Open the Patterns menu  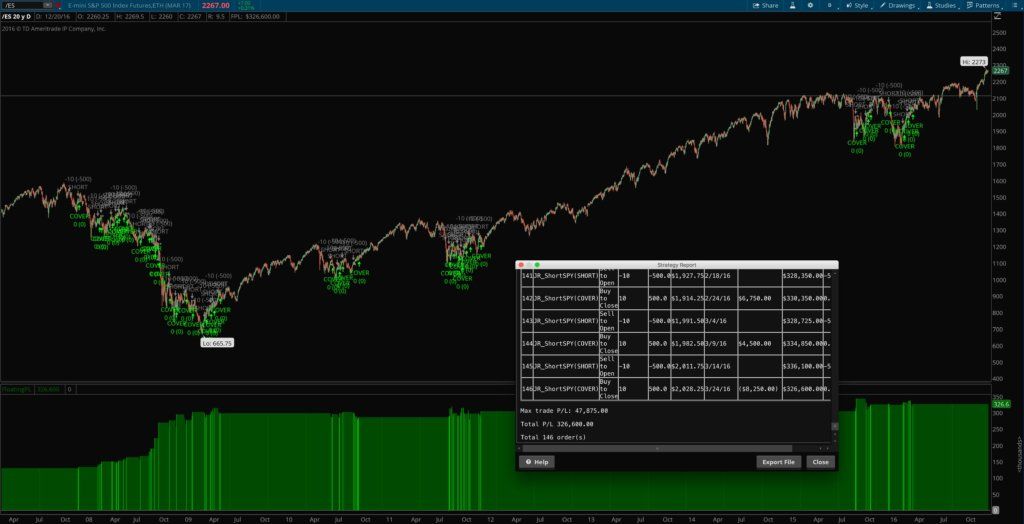click(x=984, y=5)
